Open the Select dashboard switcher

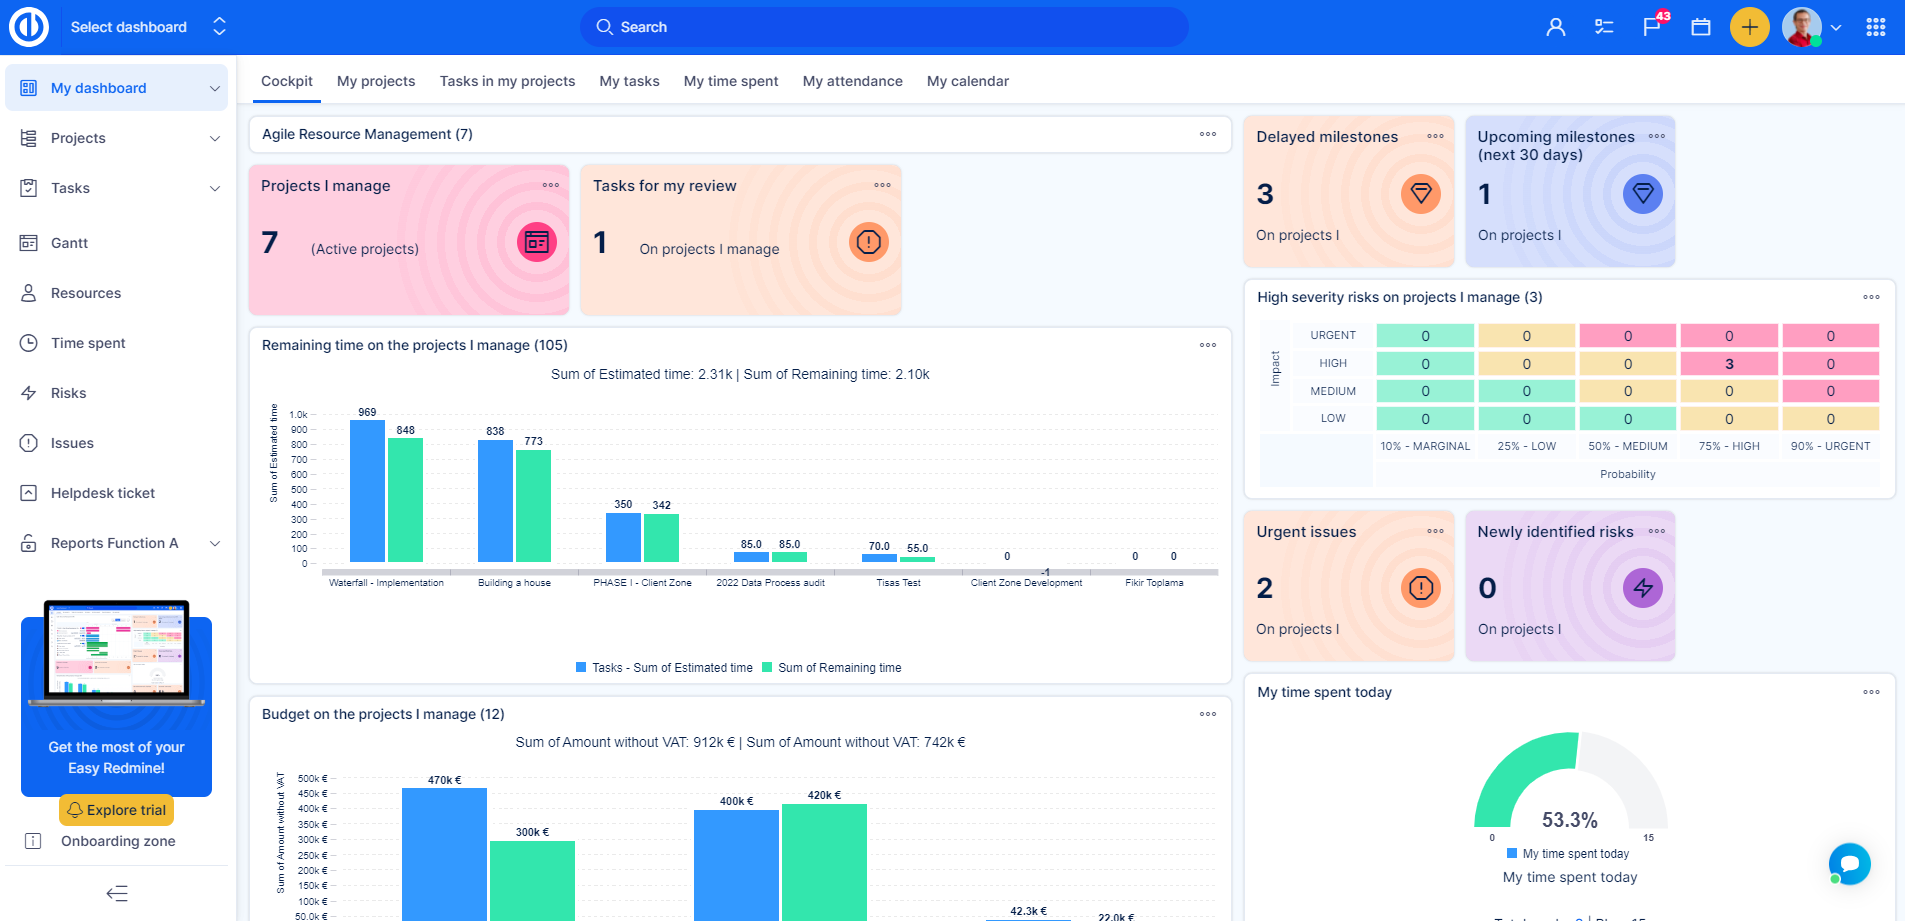(148, 27)
